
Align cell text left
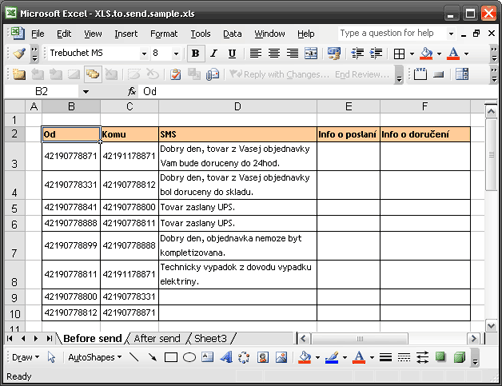pyautogui.click(x=256, y=53)
